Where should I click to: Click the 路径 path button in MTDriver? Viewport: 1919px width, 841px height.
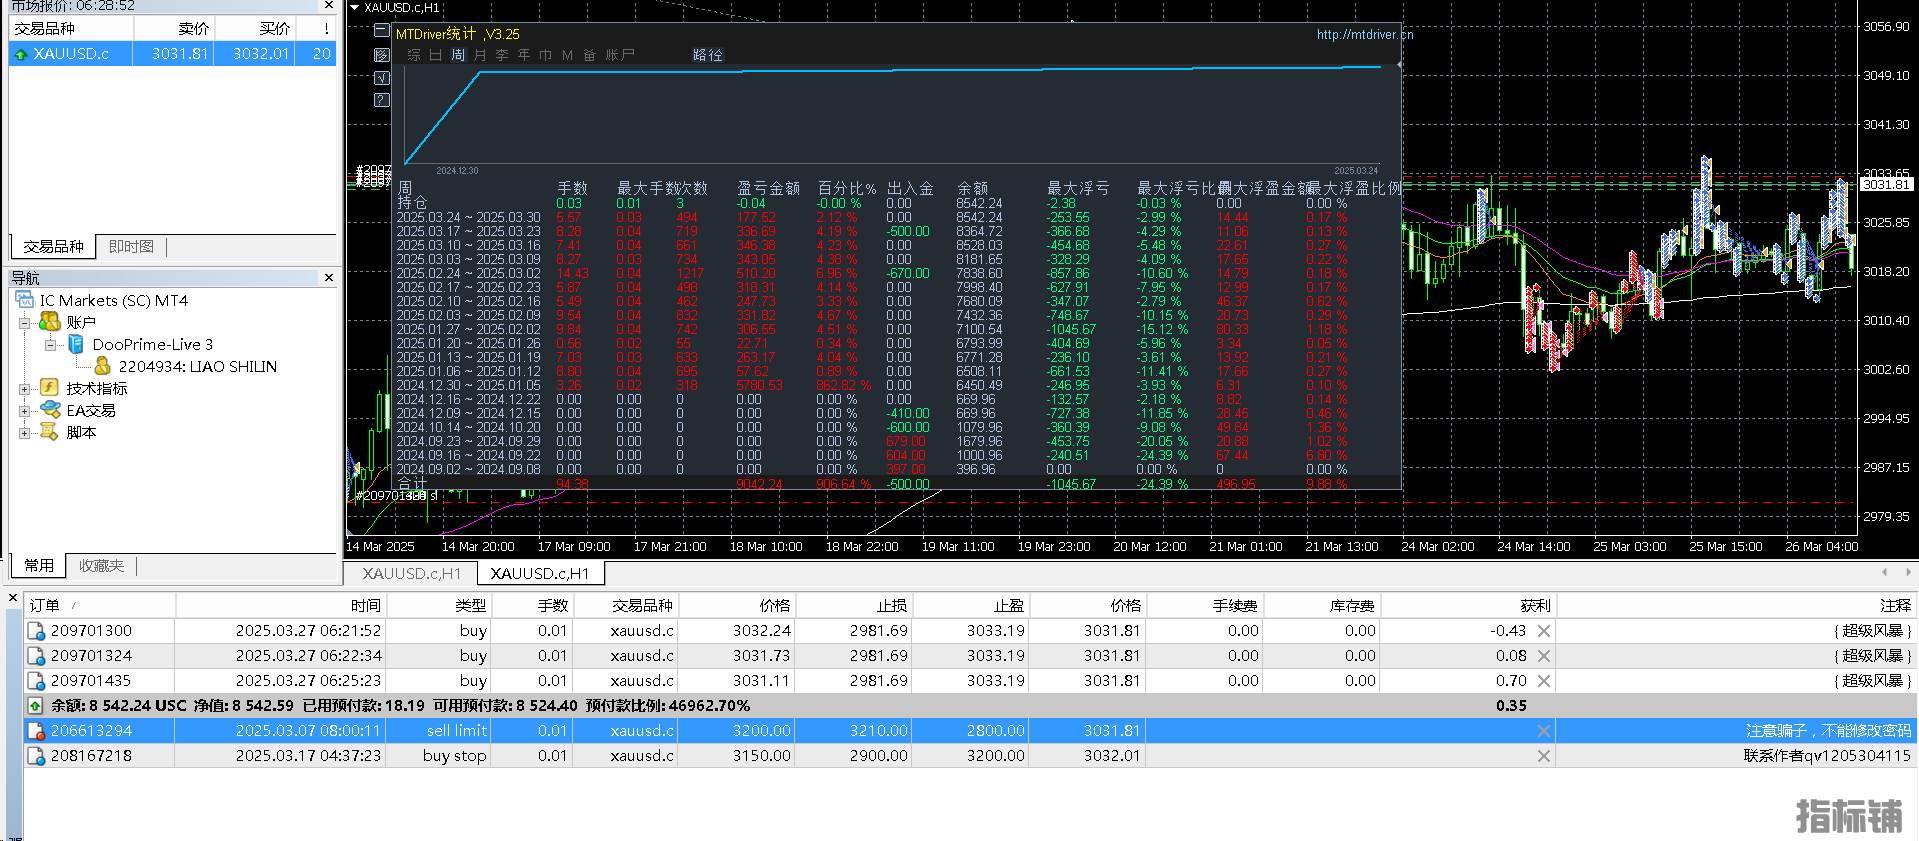[x=708, y=55]
